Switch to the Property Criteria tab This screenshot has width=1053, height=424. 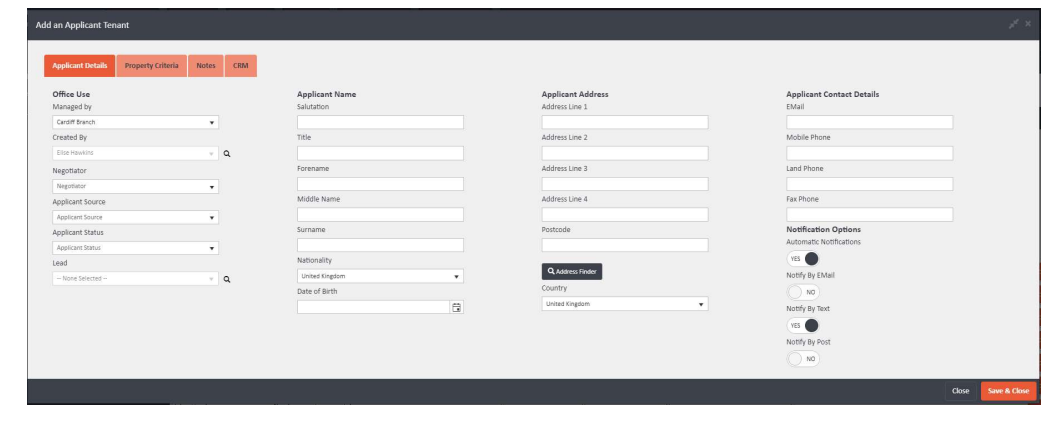tap(152, 66)
